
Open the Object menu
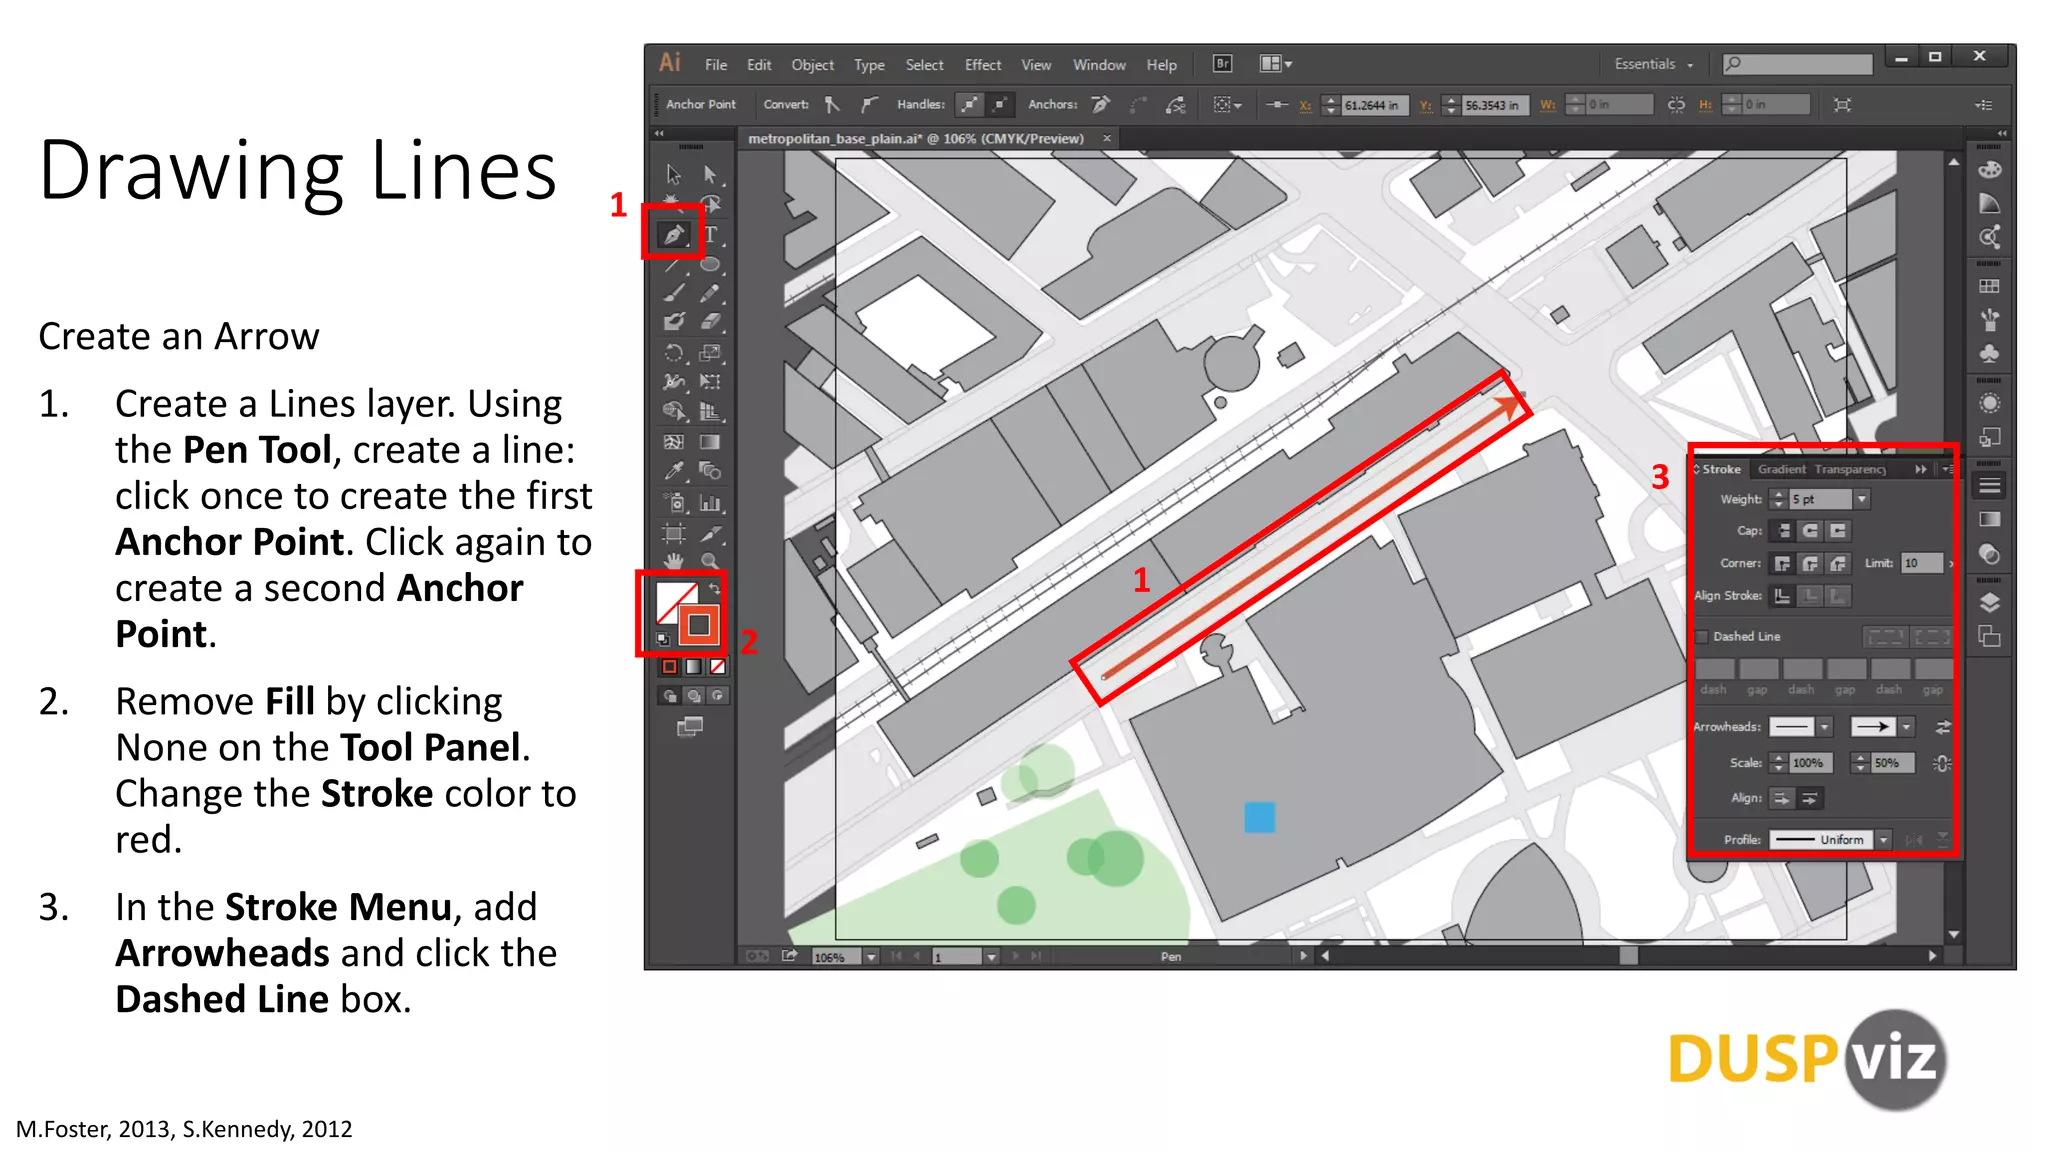[x=812, y=65]
